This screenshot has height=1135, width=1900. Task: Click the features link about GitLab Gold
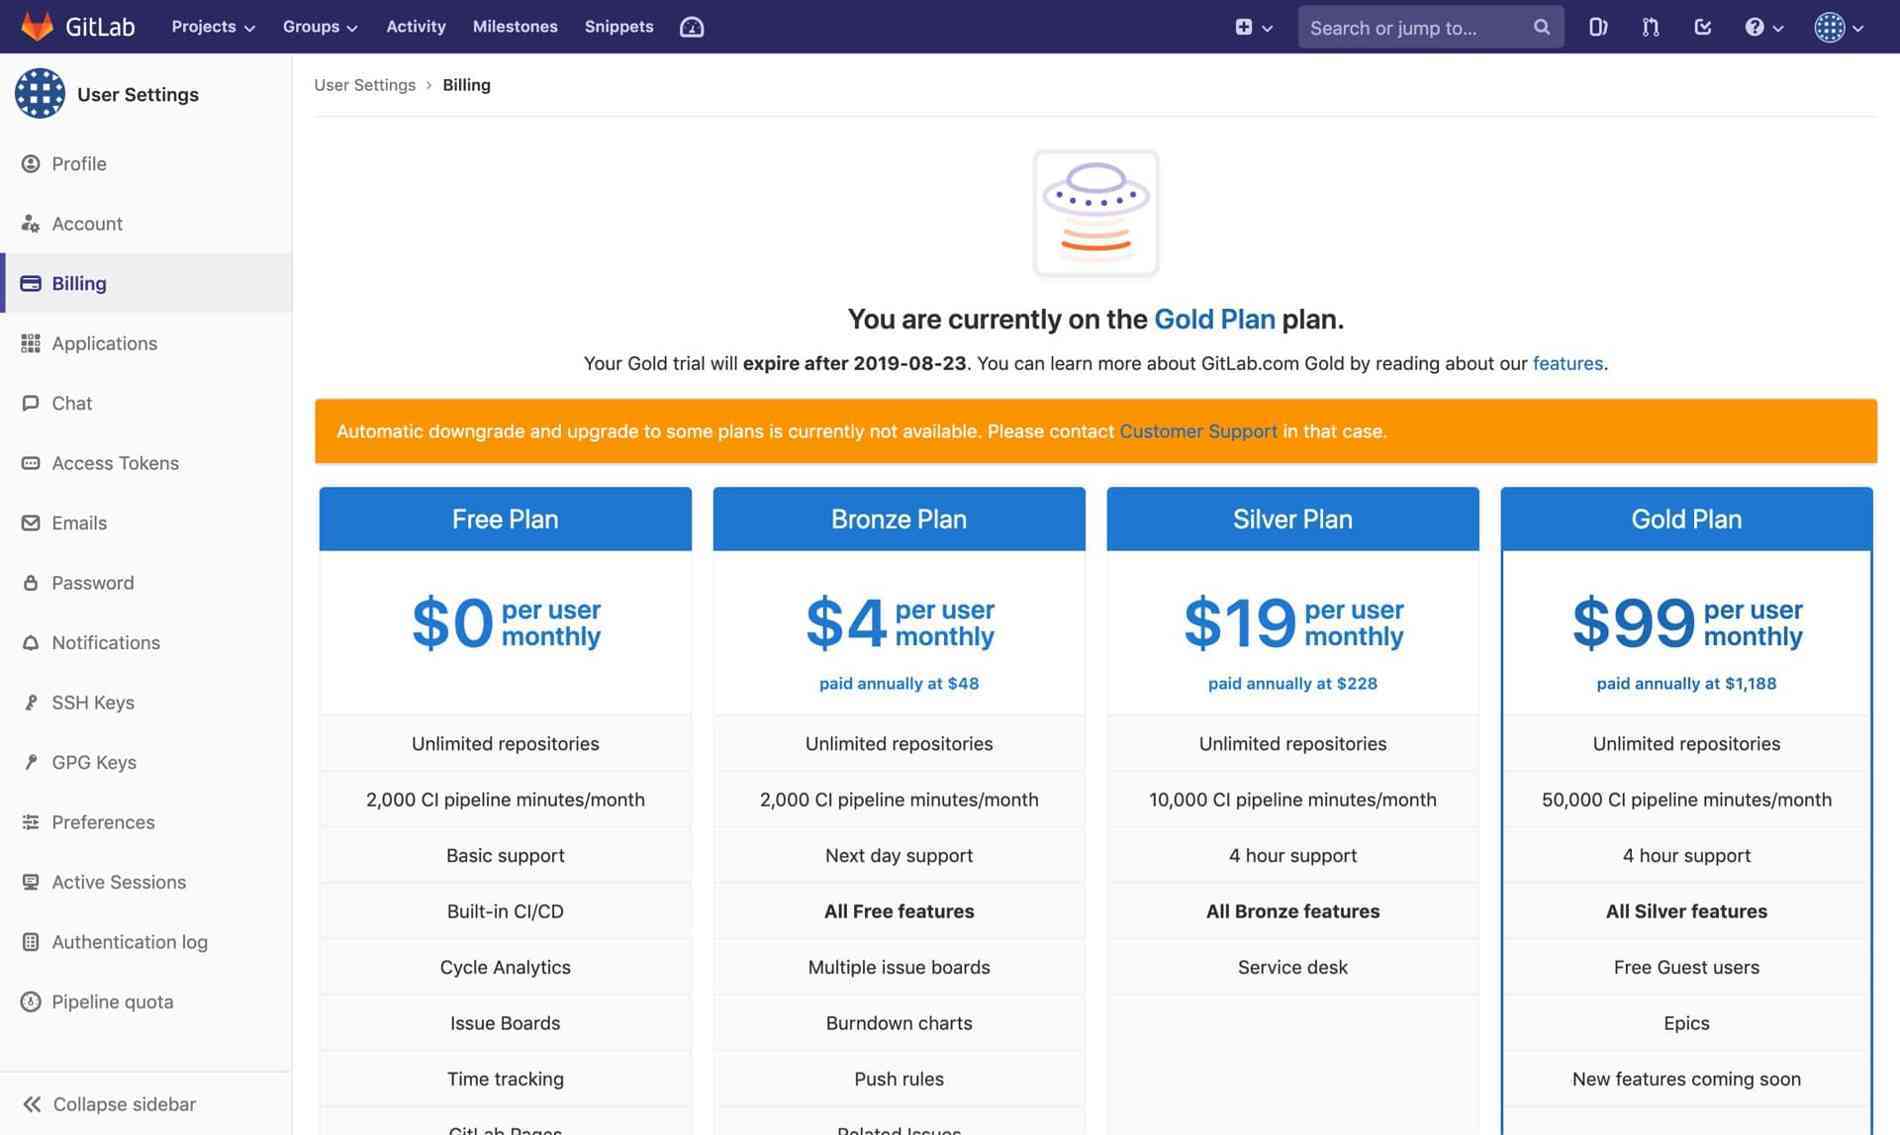pyautogui.click(x=1567, y=364)
